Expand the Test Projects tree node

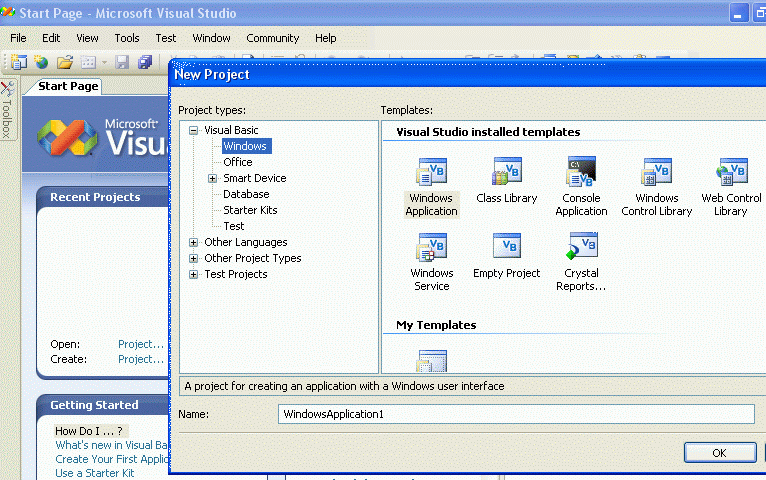193,274
